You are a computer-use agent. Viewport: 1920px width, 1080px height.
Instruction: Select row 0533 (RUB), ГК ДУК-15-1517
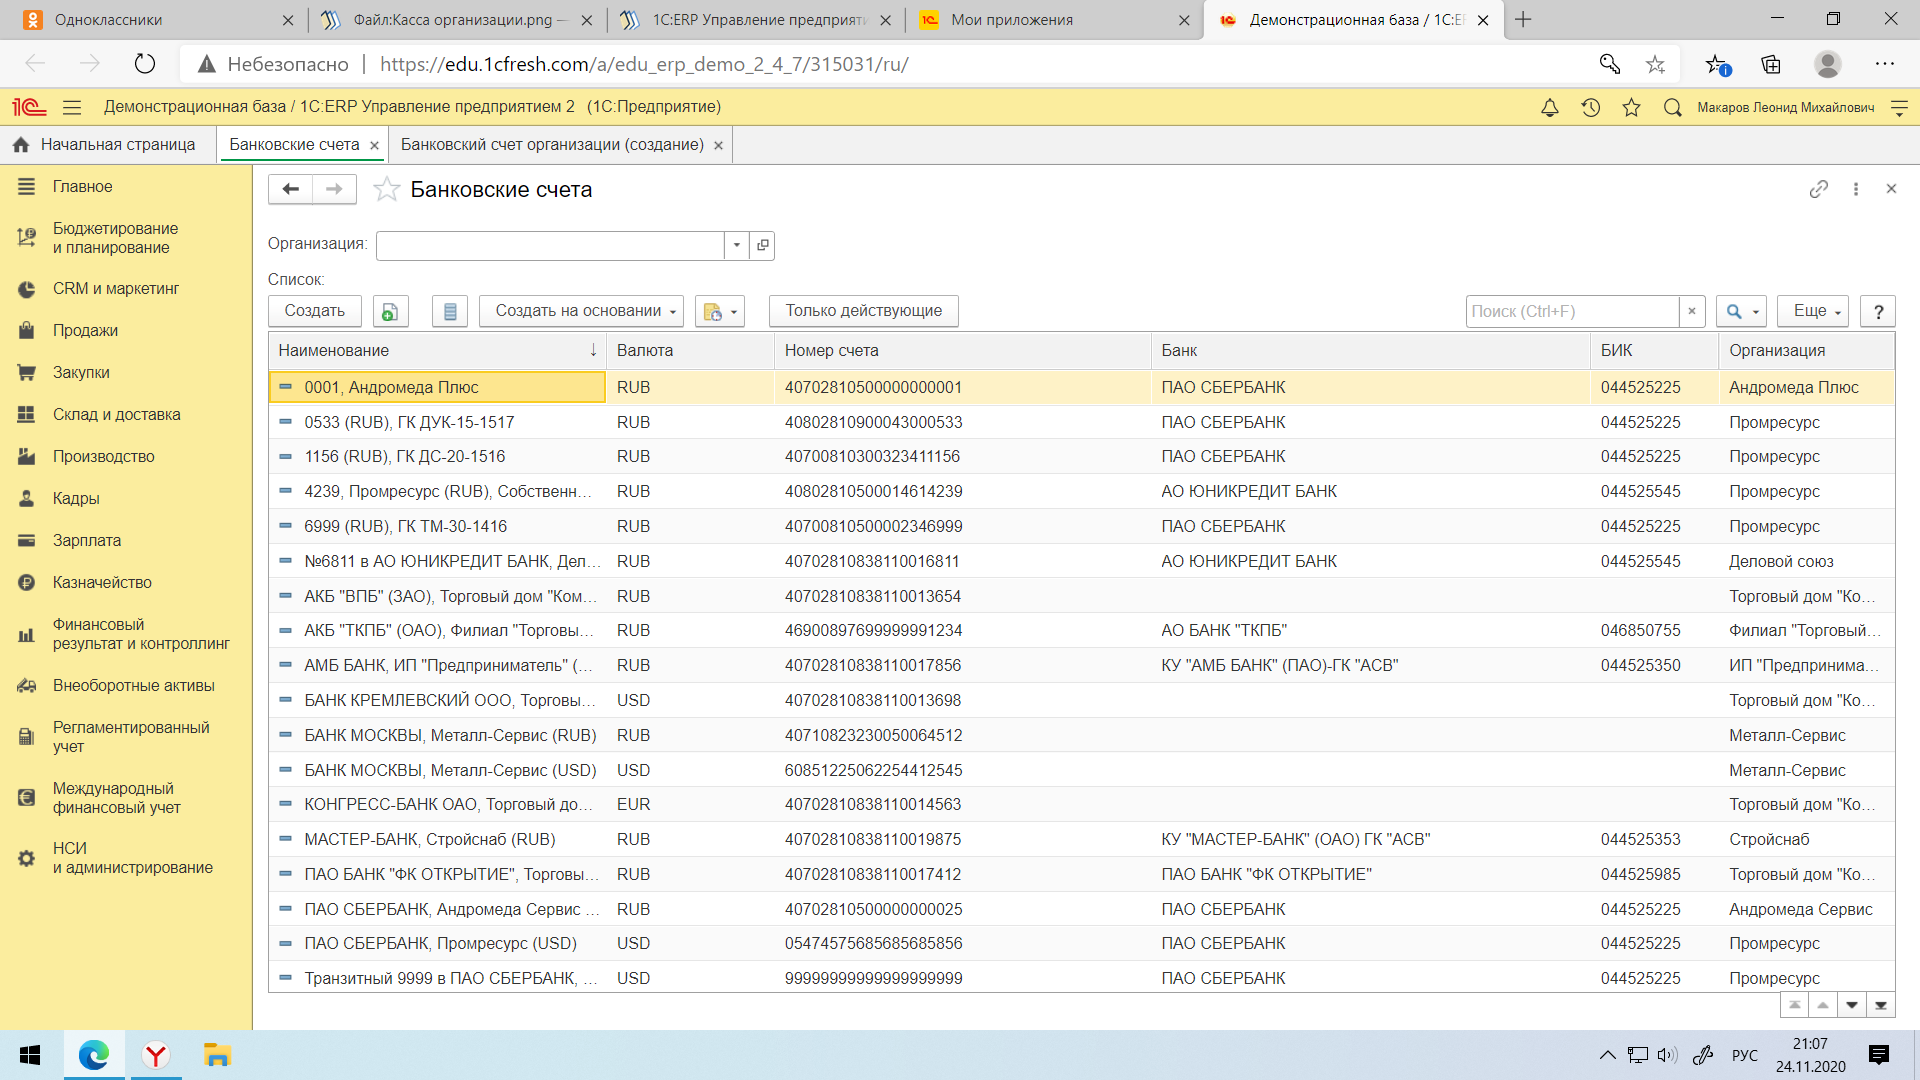[1081, 422]
